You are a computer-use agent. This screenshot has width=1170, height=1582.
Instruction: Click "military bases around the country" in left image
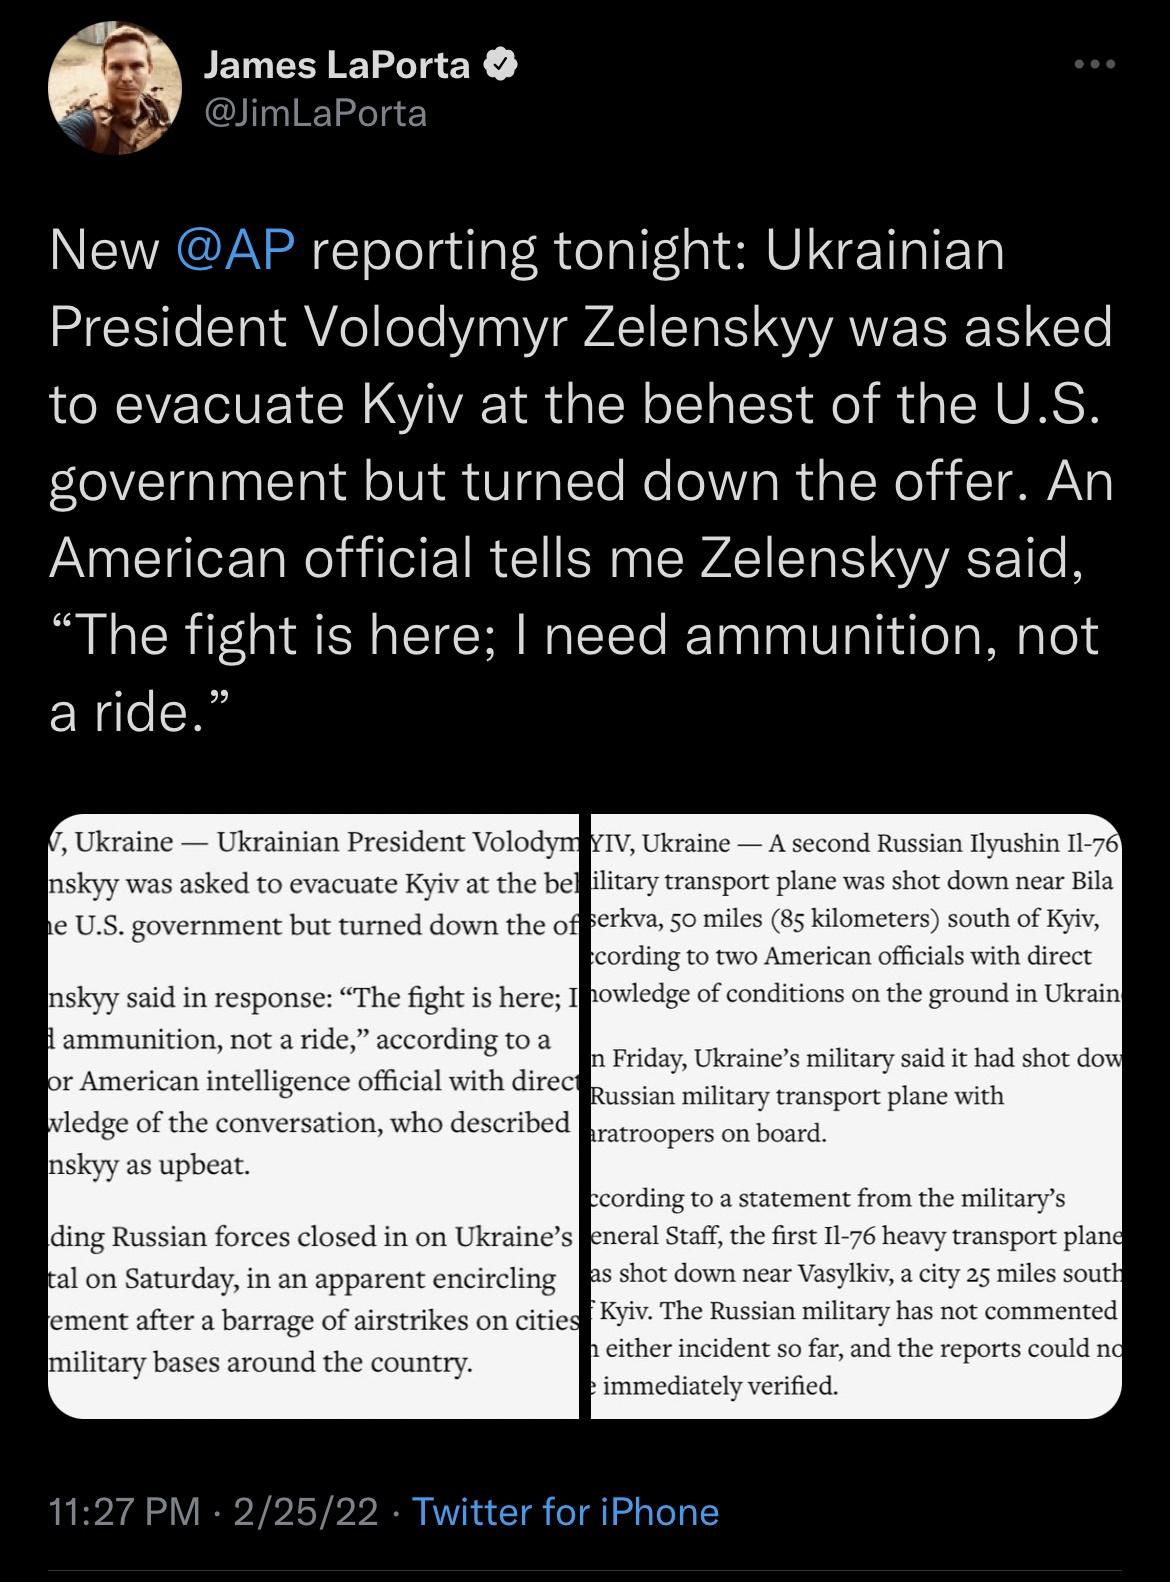(x=262, y=1362)
